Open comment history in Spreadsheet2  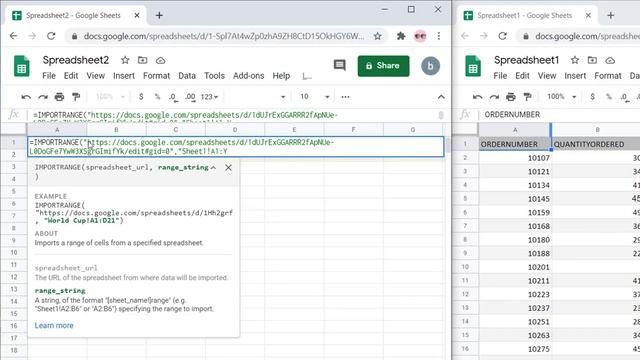point(340,65)
